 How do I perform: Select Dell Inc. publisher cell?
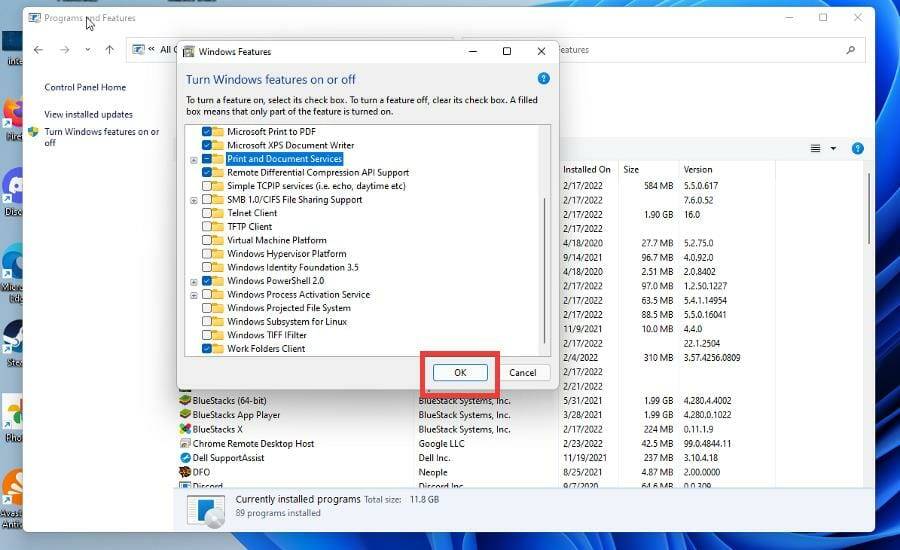coord(434,458)
